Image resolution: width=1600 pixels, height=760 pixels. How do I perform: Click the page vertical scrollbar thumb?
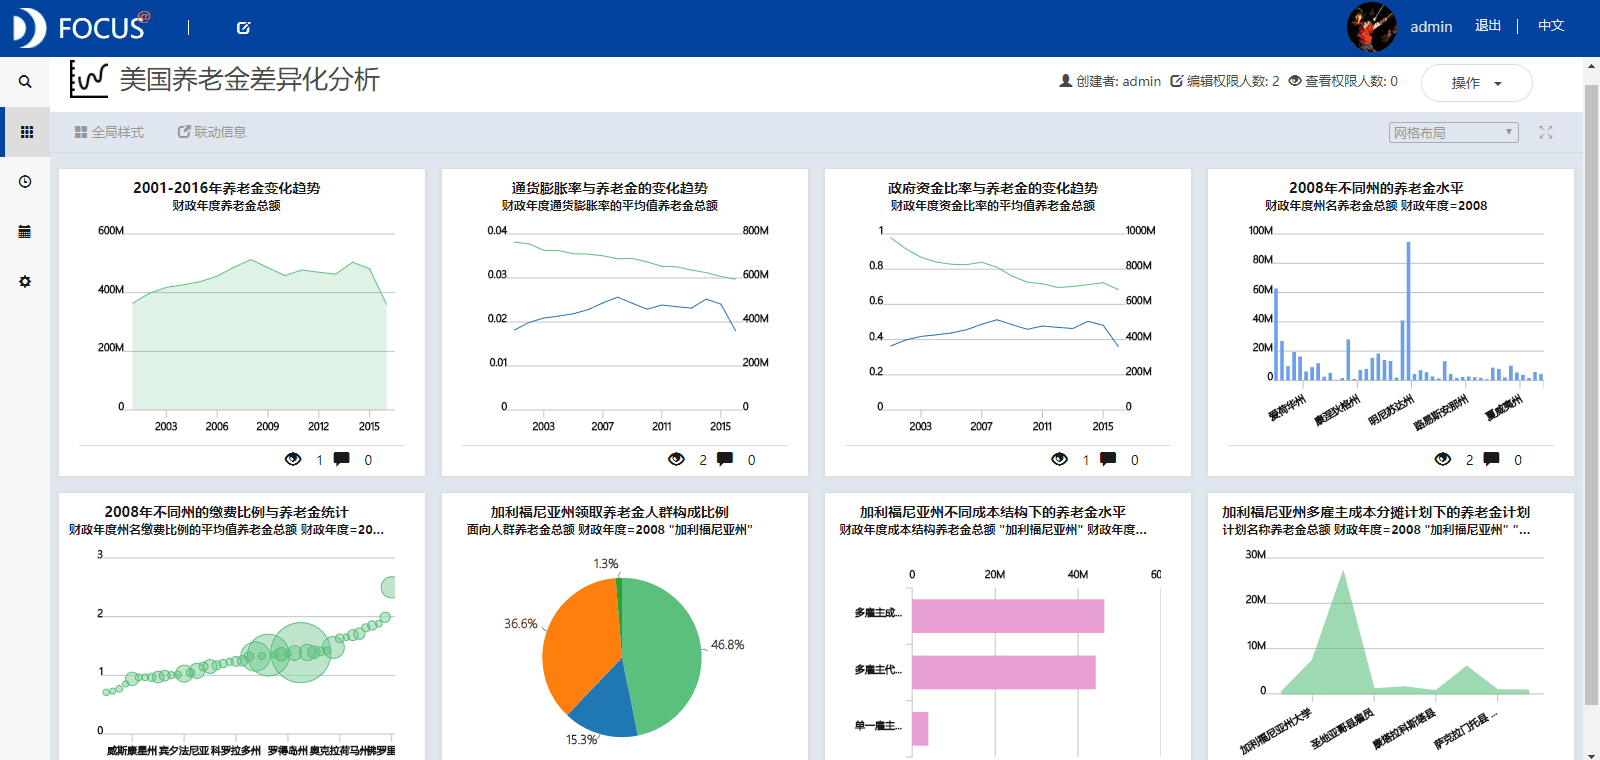click(1591, 395)
